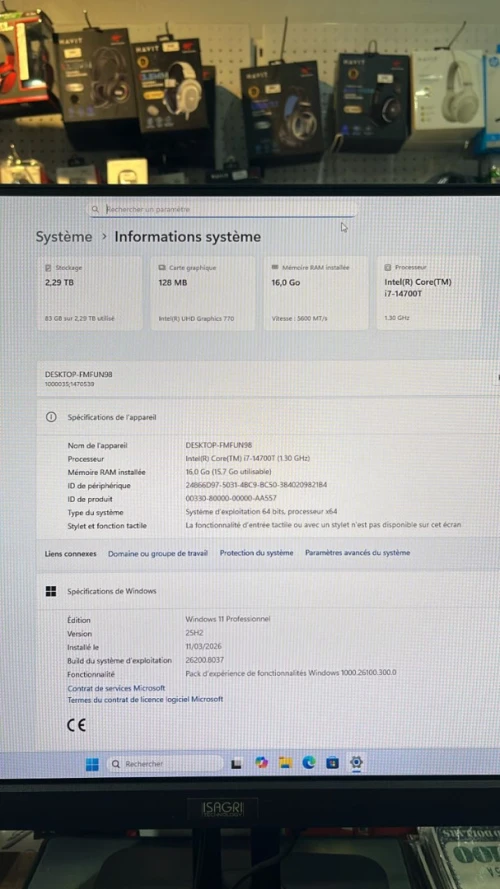Collapse Spécifications de l'appareil section

coord(268,417)
